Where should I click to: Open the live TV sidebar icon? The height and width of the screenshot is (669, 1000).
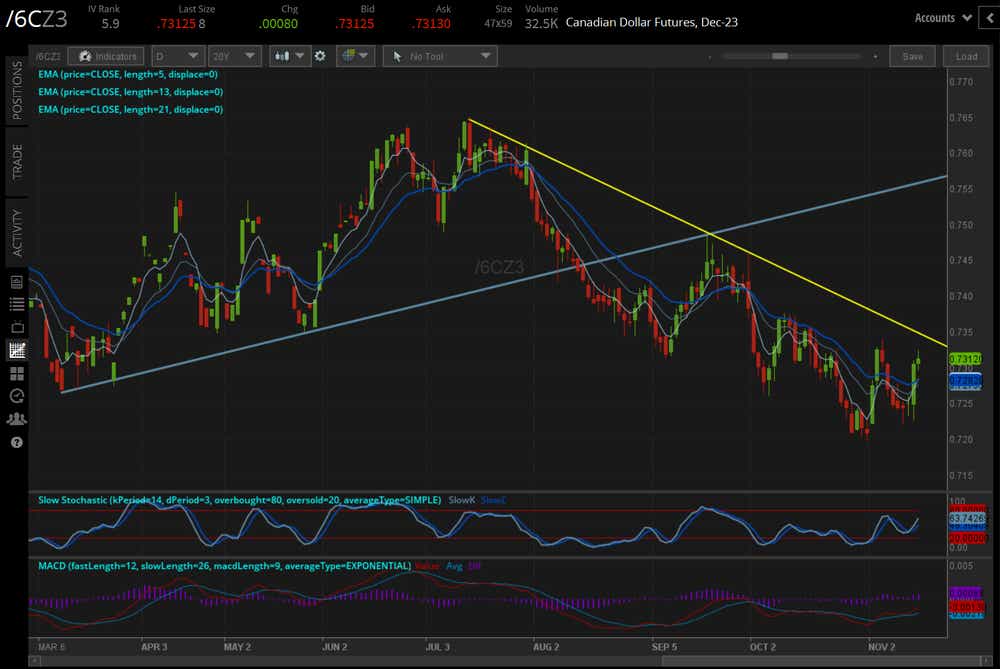point(17,327)
